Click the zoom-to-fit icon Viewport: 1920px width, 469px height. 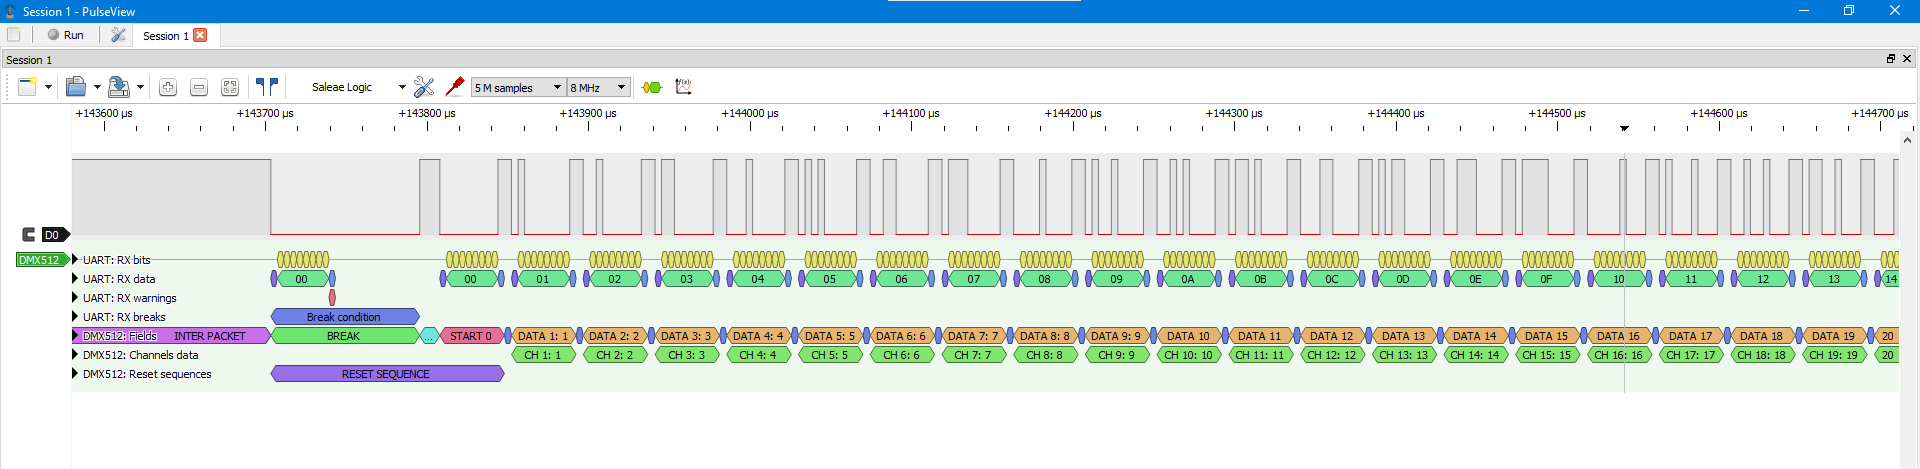tap(229, 87)
